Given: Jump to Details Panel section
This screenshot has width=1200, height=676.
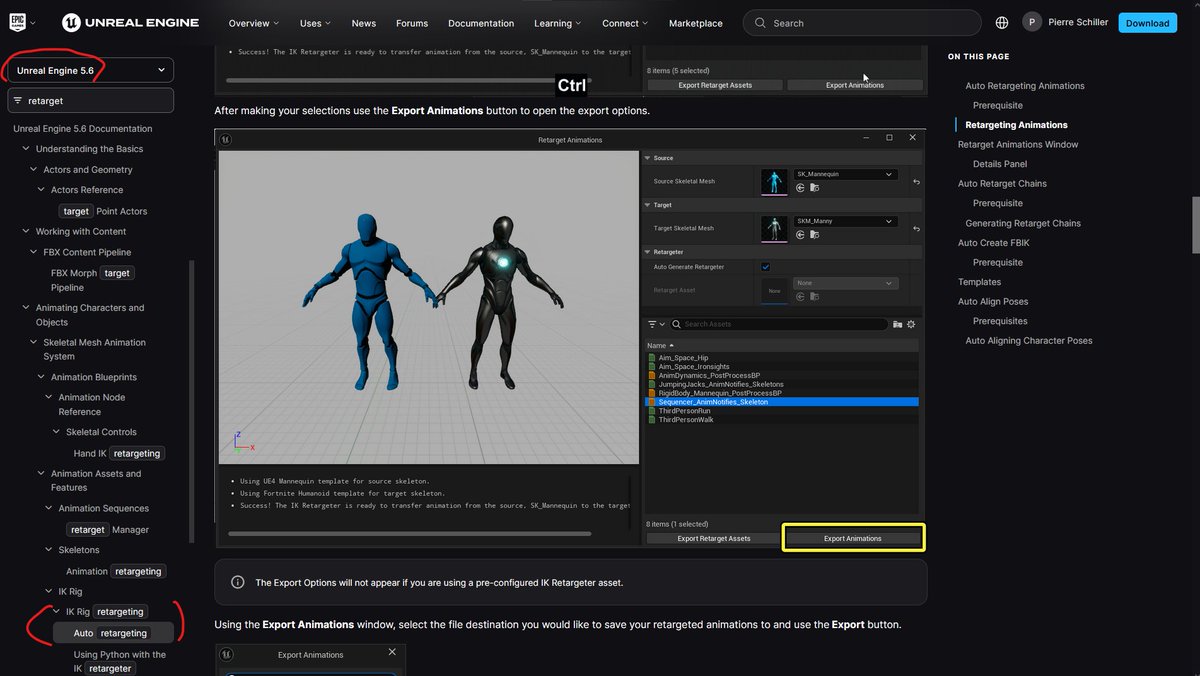Looking at the screenshot, I should coord(1000,164).
